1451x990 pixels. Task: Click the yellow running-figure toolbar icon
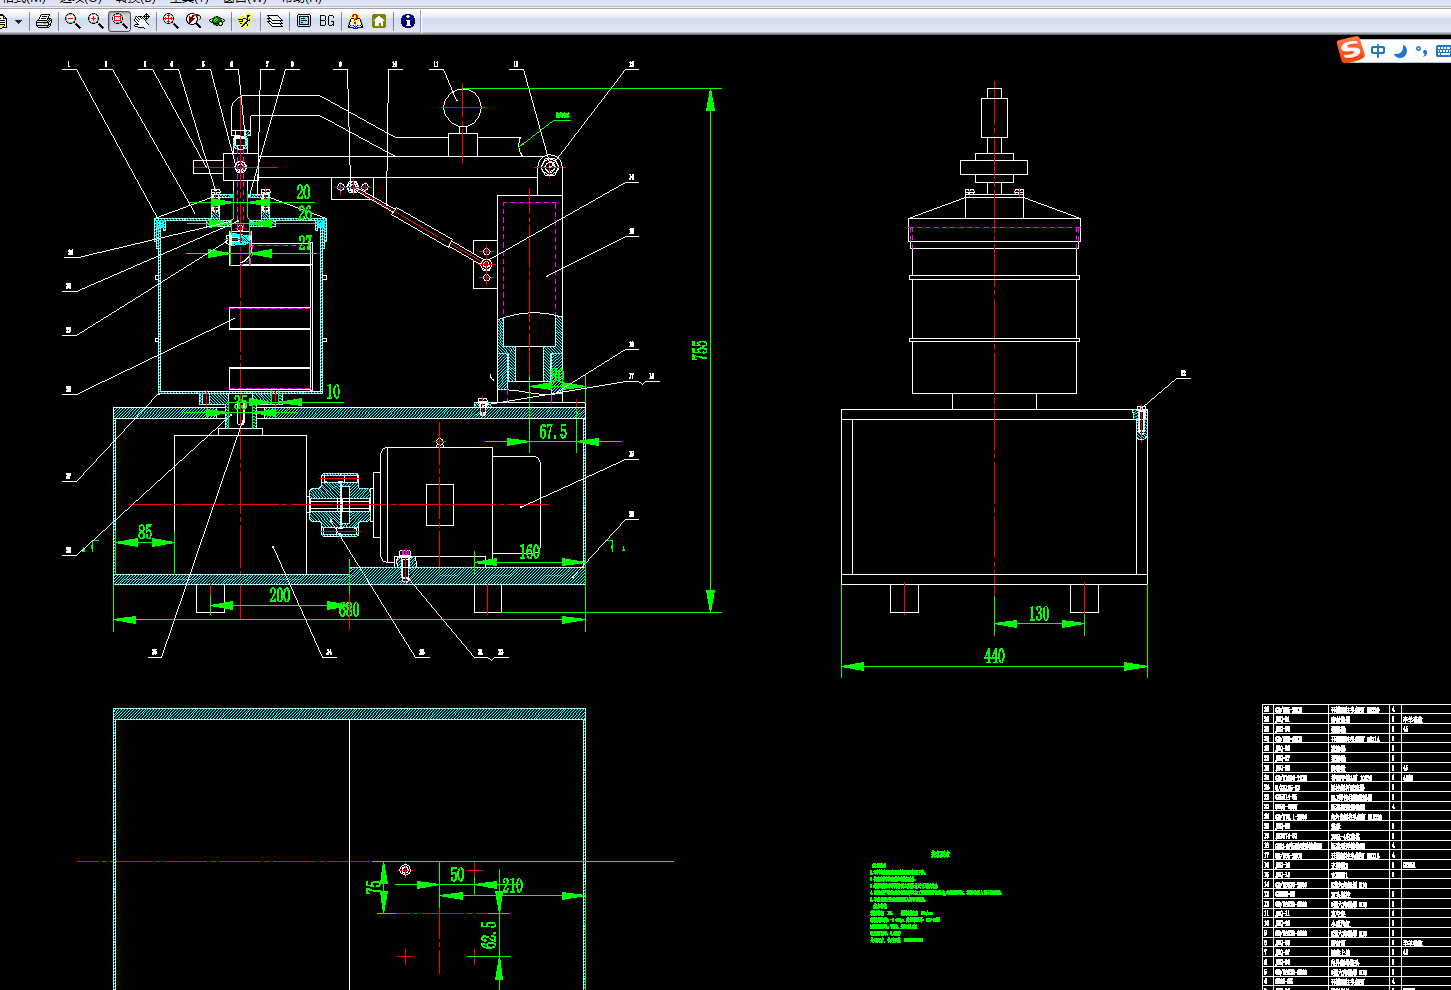[245, 21]
